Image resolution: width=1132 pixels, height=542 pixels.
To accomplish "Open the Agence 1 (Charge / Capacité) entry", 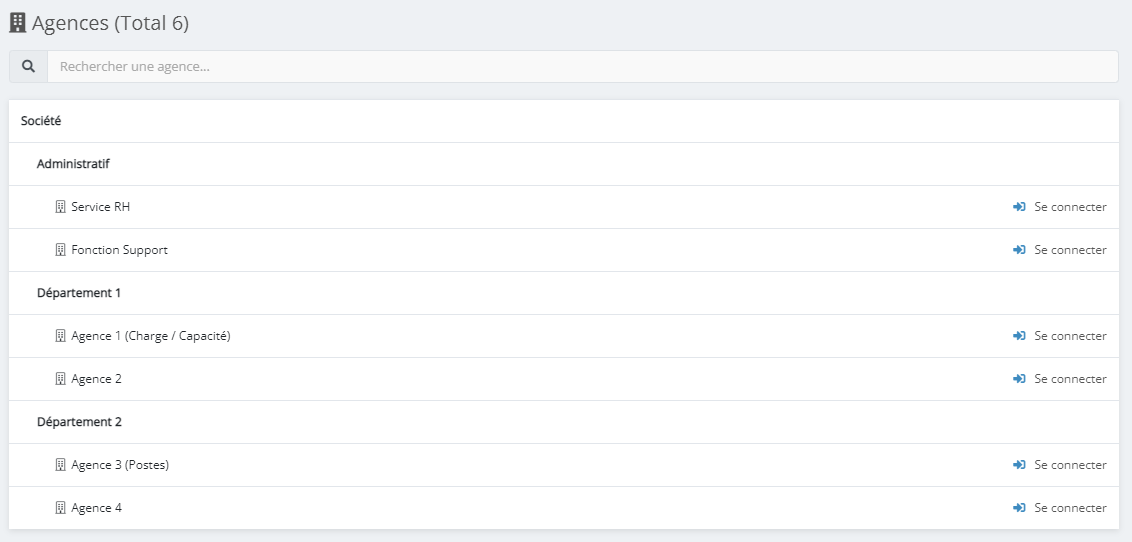I will click(151, 336).
